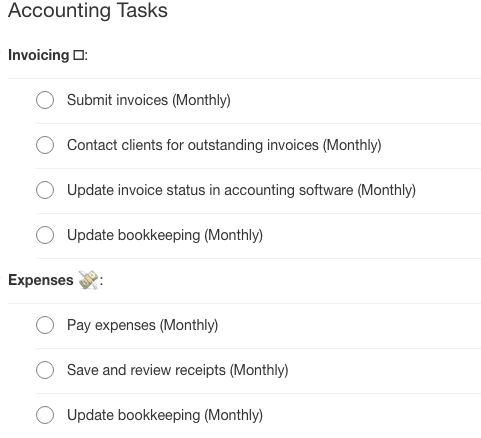Viewport: 481px width, 438px height.
Task: Collapse the Expenses section header
Action: point(55,280)
